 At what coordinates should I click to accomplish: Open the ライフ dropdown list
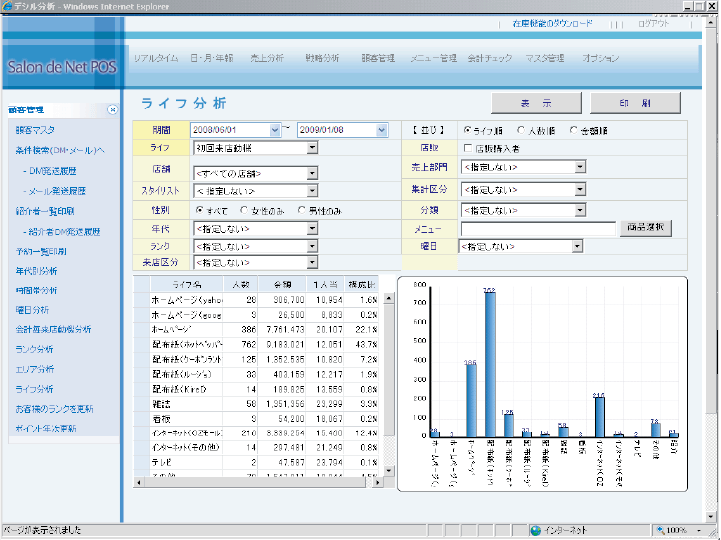coord(313,148)
